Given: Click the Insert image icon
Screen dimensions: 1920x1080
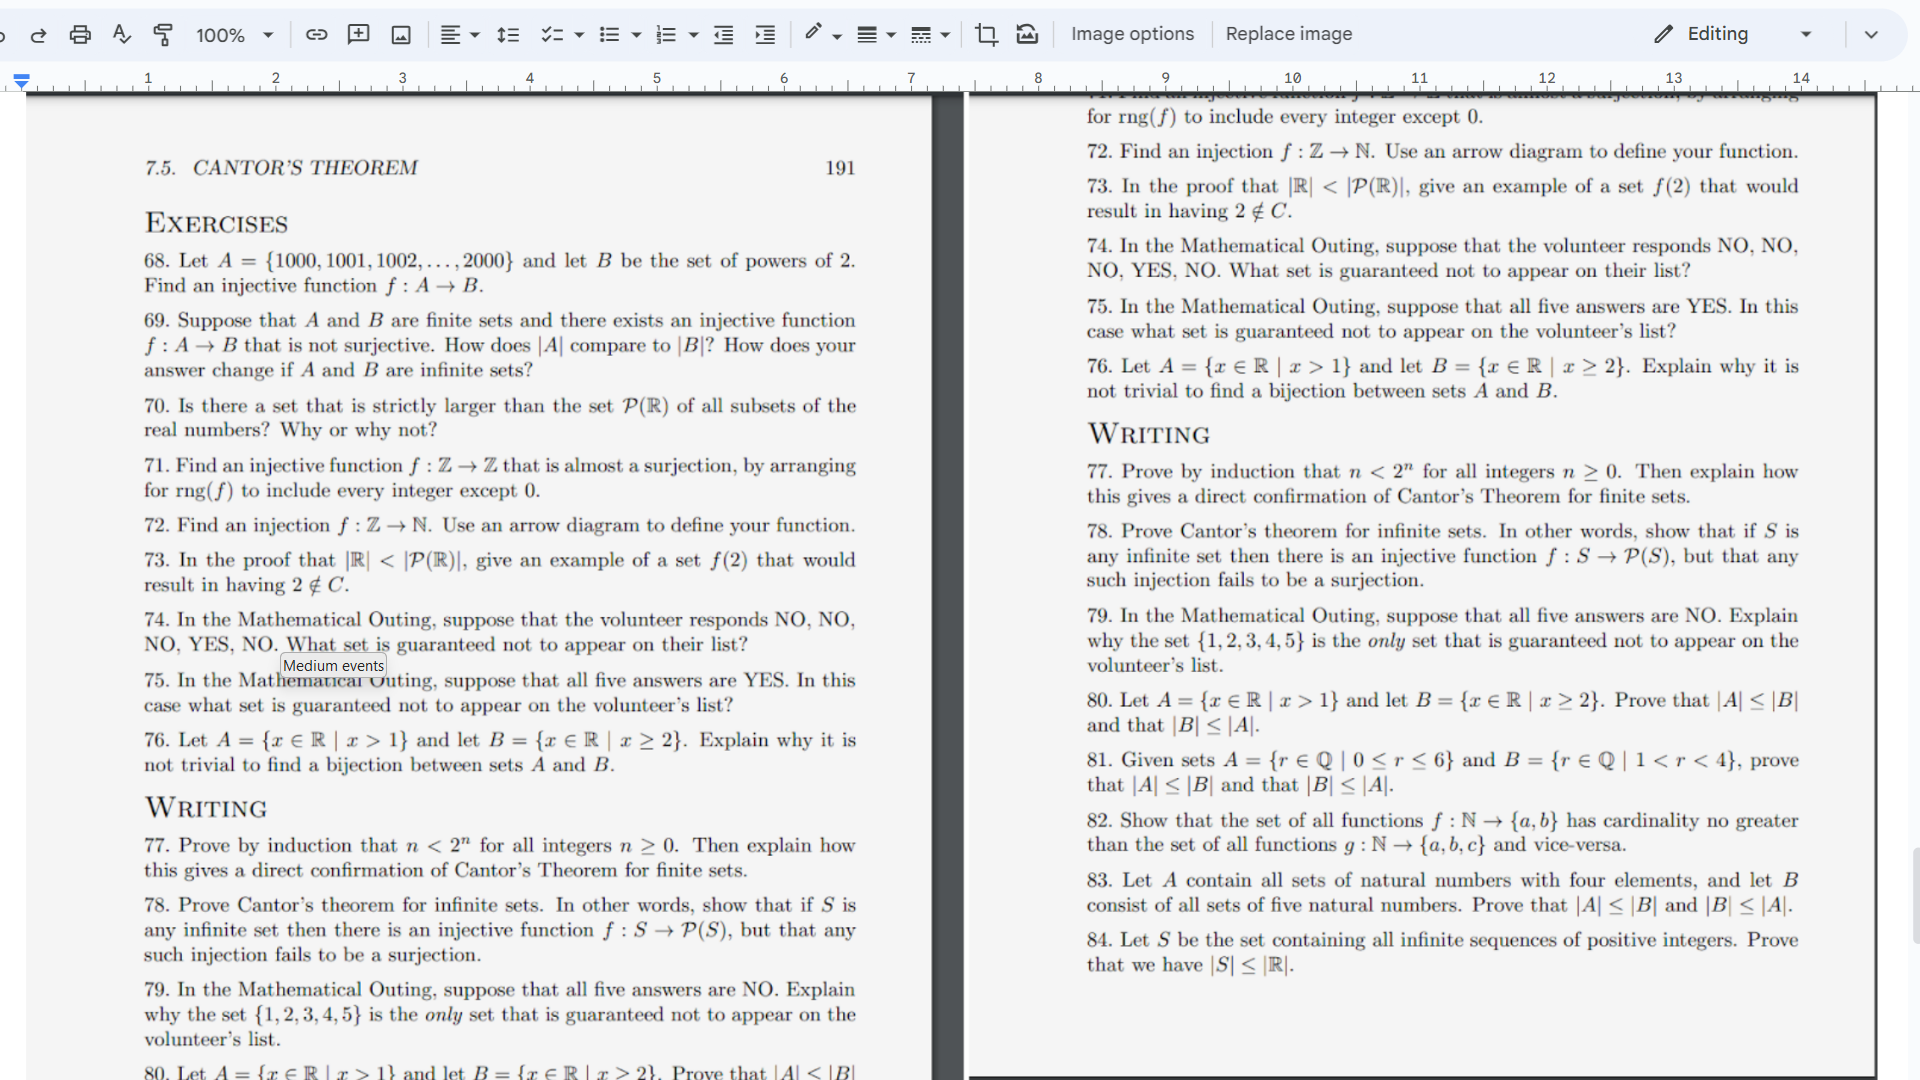Looking at the screenshot, I should pyautogui.click(x=401, y=35).
